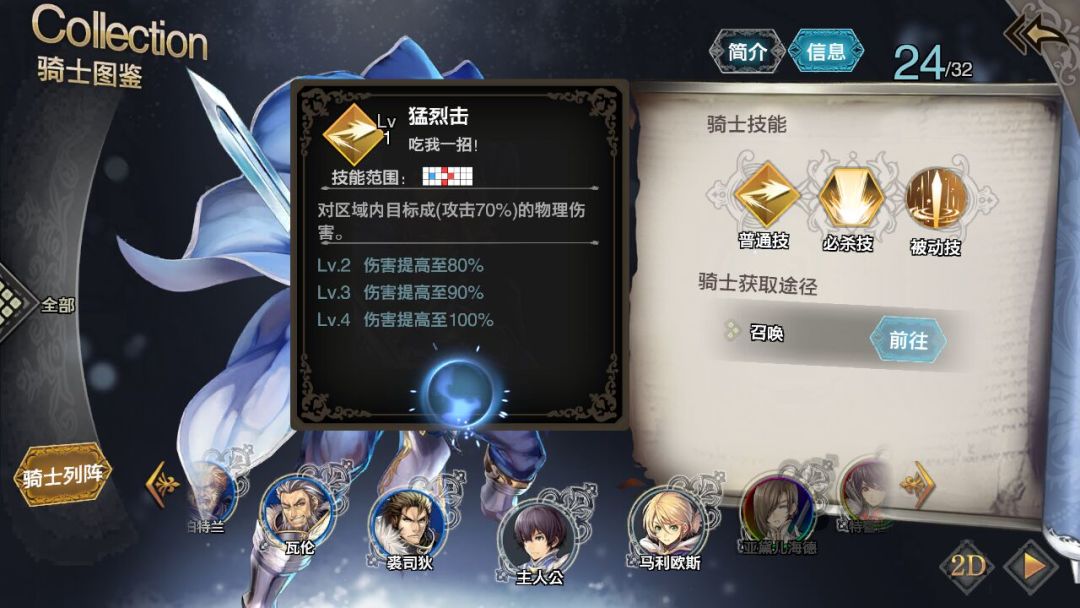This screenshot has height=608, width=1080.
Task: Select the 普通技 skill icon
Action: click(x=766, y=195)
